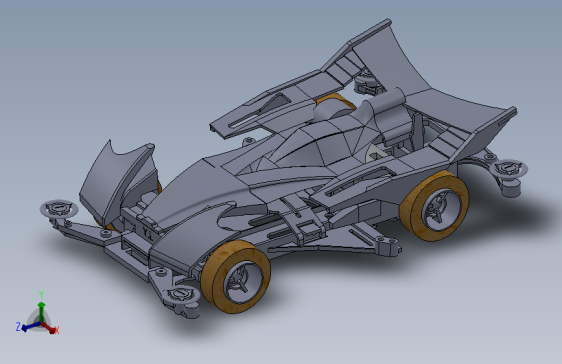The height and width of the screenshot is (364, 562).
Task: Select the front orange wheel nearest the triad
Action: [235, 277]
